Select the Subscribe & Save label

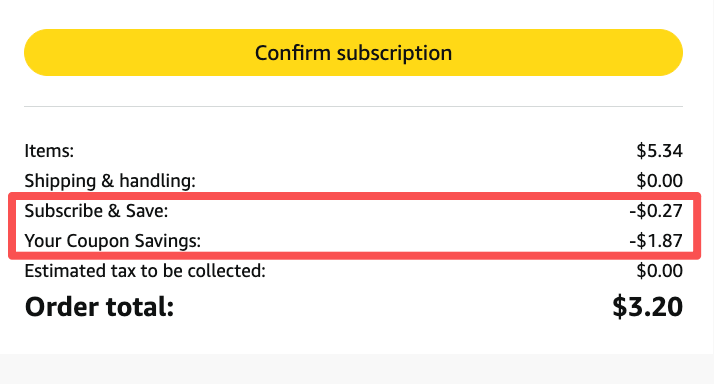coord(96,211)
